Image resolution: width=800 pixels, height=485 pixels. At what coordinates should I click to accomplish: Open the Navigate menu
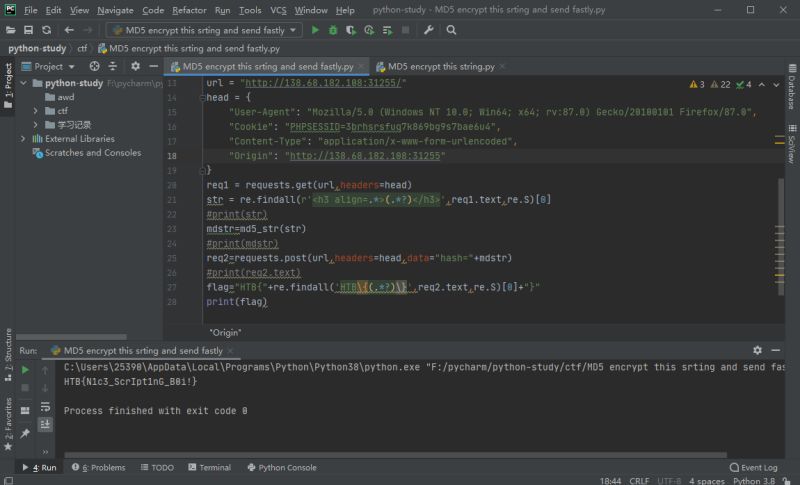115,10
